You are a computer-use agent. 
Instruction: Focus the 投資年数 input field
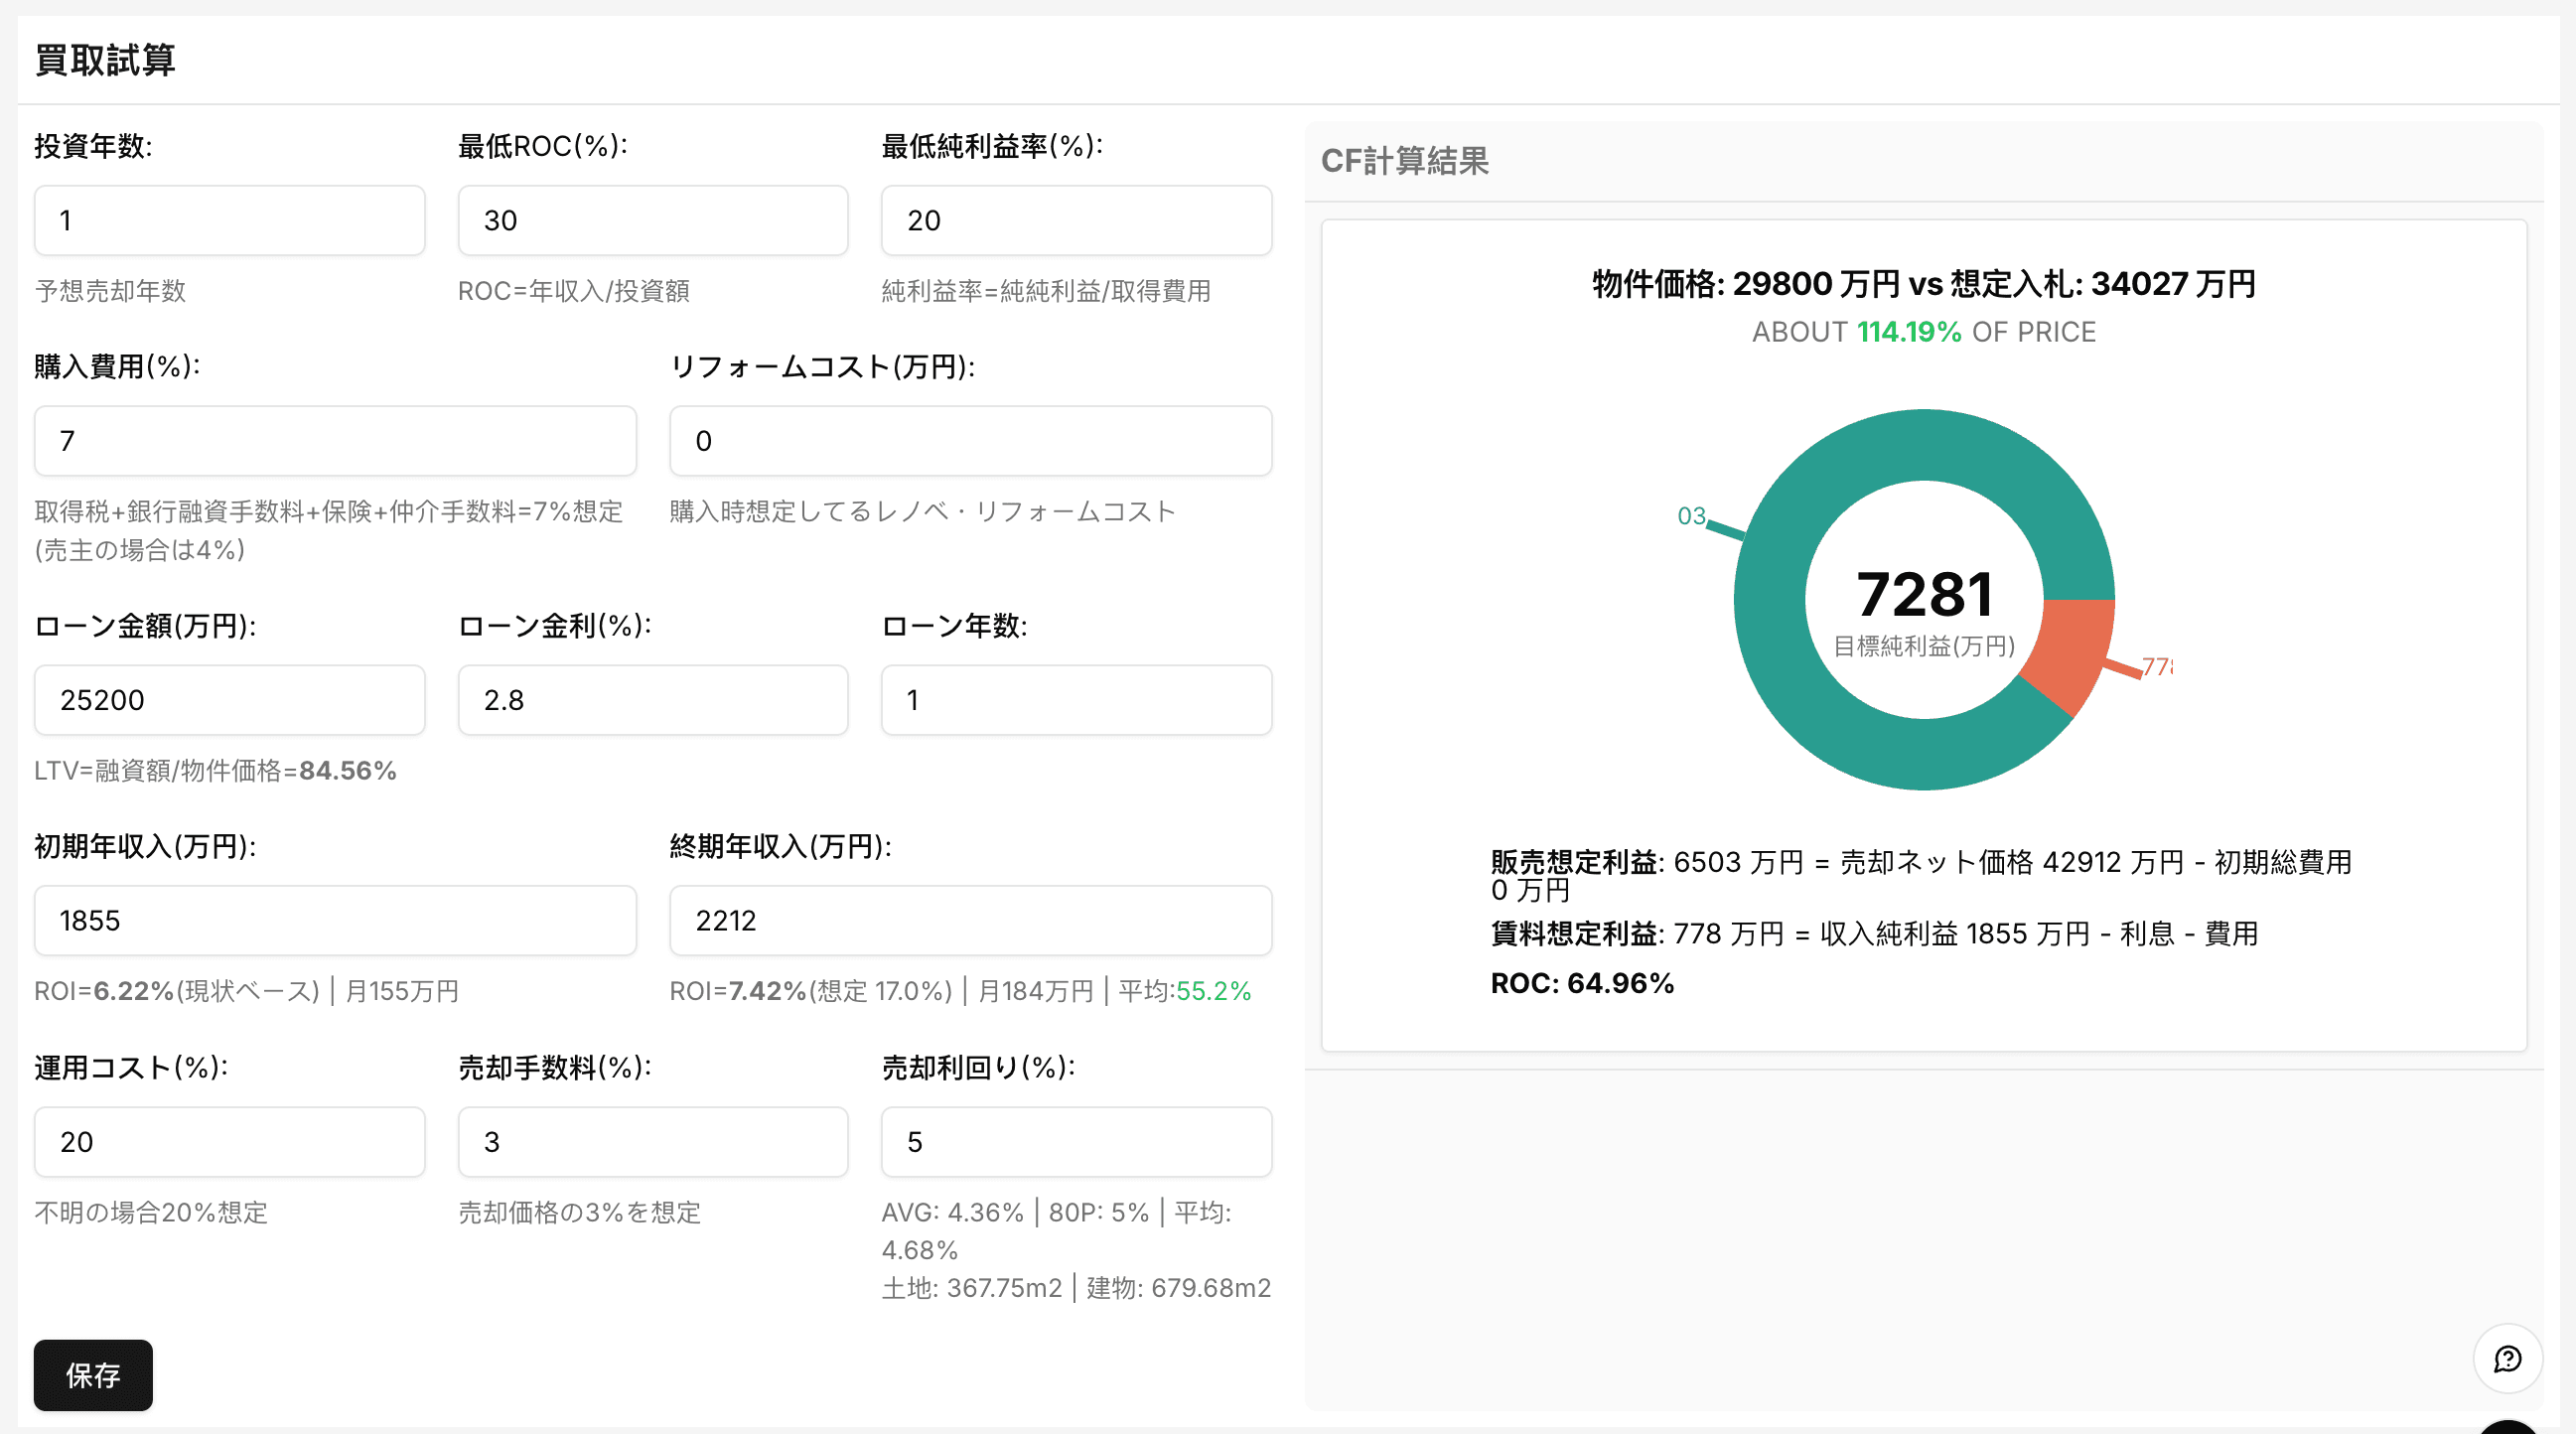pyautogui.click(x=229, y=220)
